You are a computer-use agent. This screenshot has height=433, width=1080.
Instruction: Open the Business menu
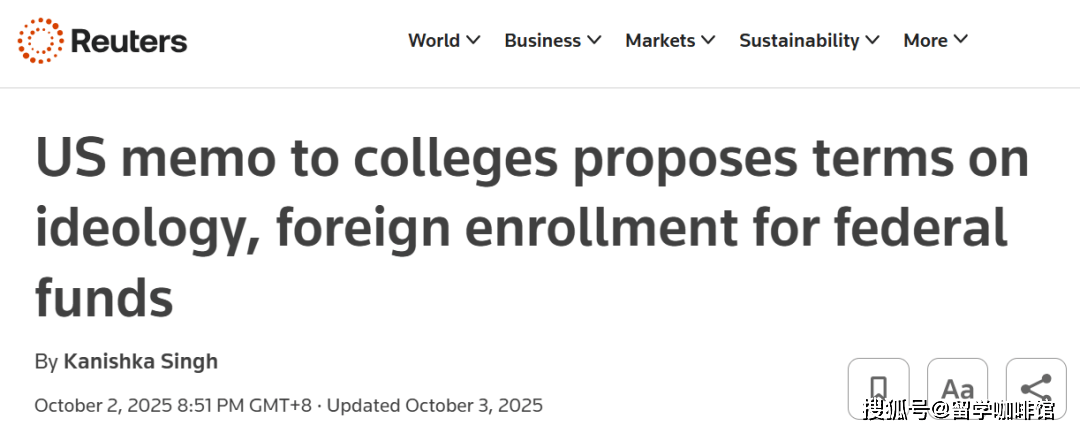[x=542, y=41]
